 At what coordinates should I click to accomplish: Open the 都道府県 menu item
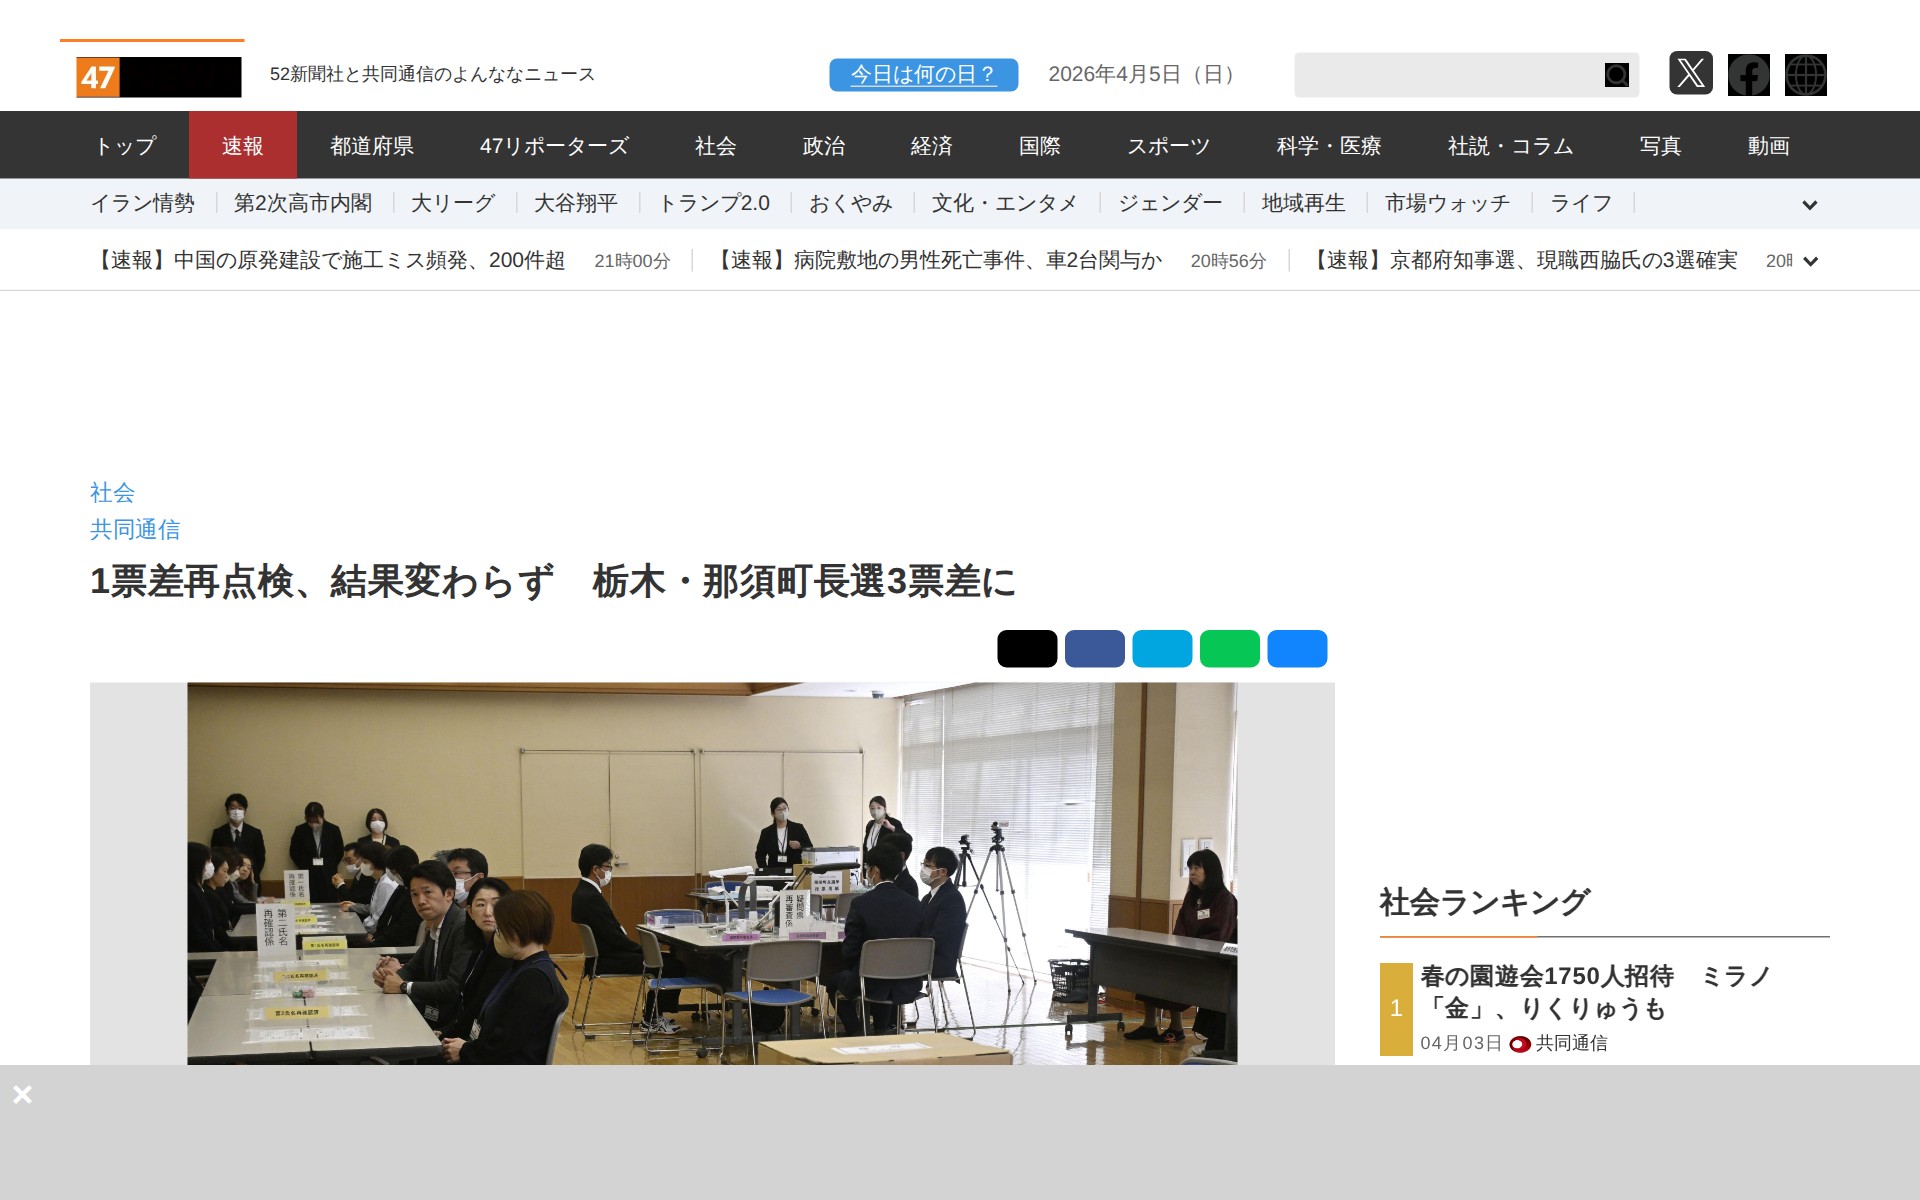click(x=372, y=146)
